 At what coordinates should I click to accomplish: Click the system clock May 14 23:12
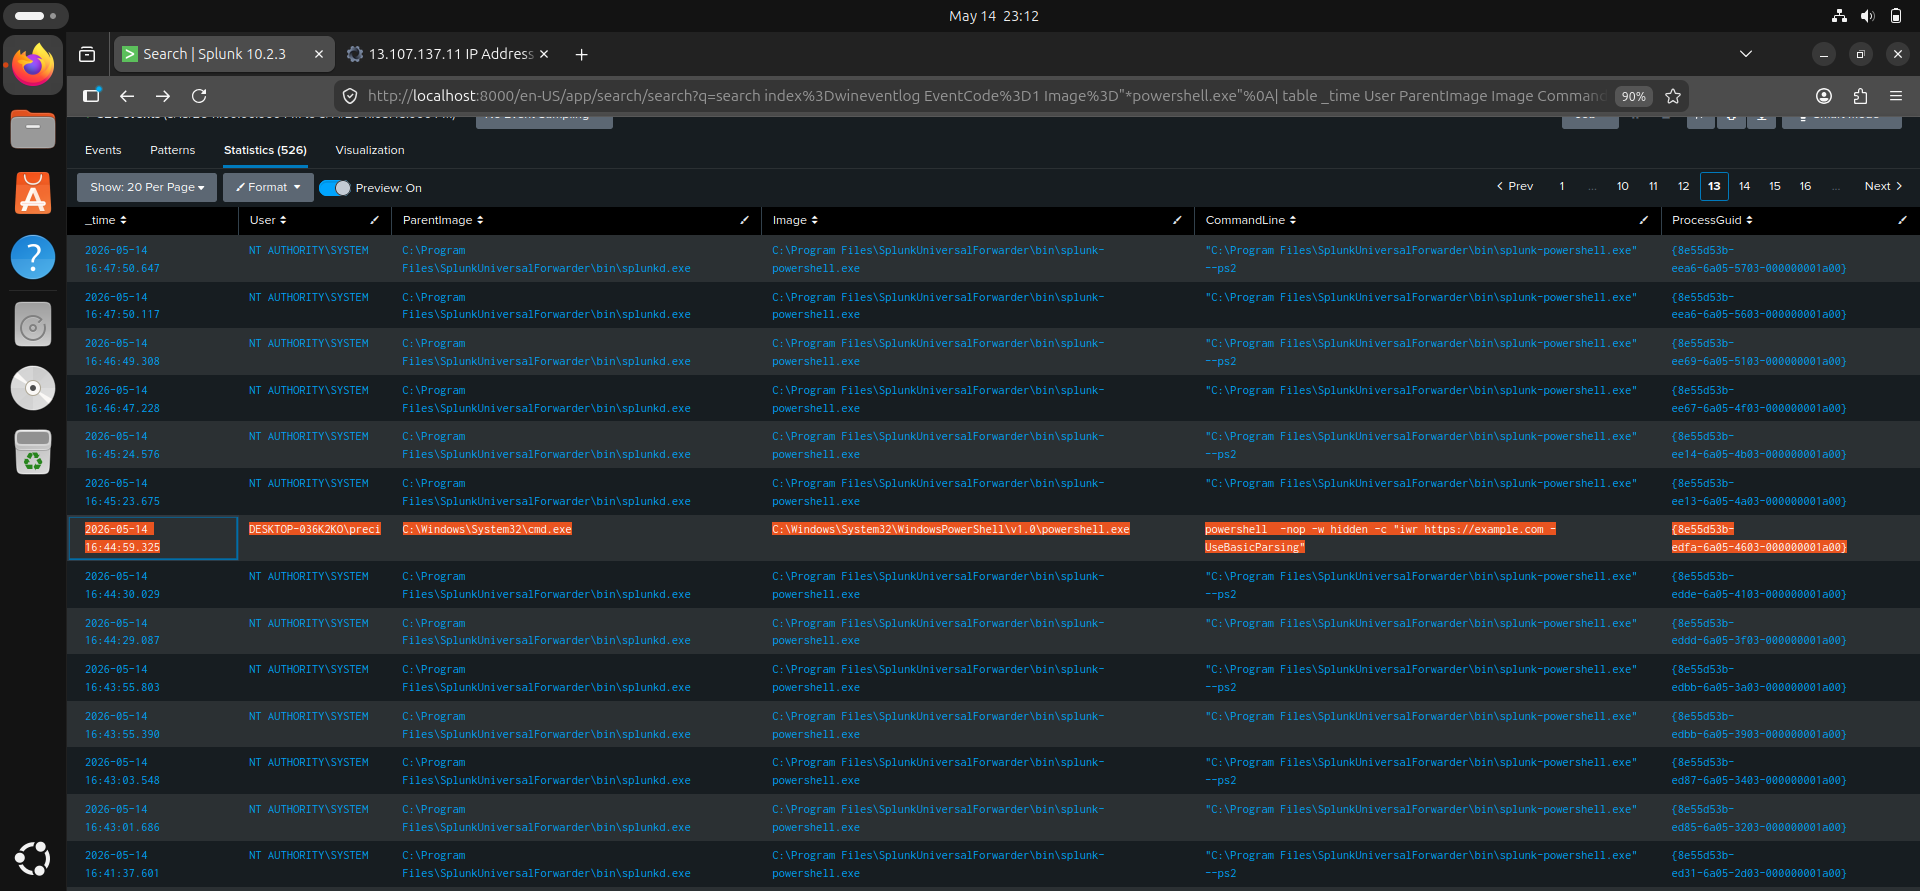993,16
